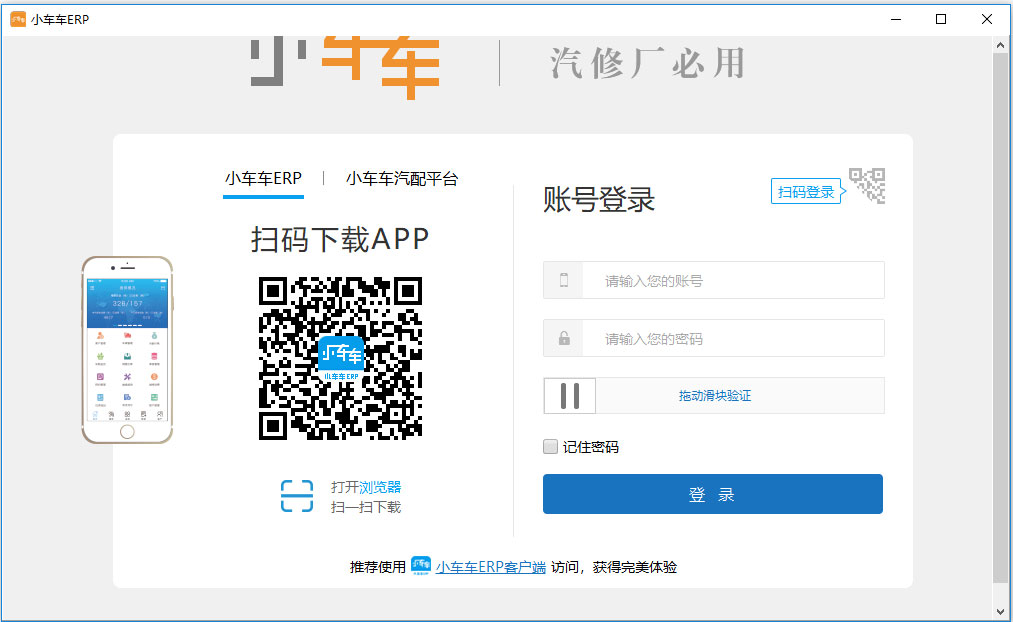Click the 扫码登录 label button
The image size is (1013, 622).
(x=807, y=192)
